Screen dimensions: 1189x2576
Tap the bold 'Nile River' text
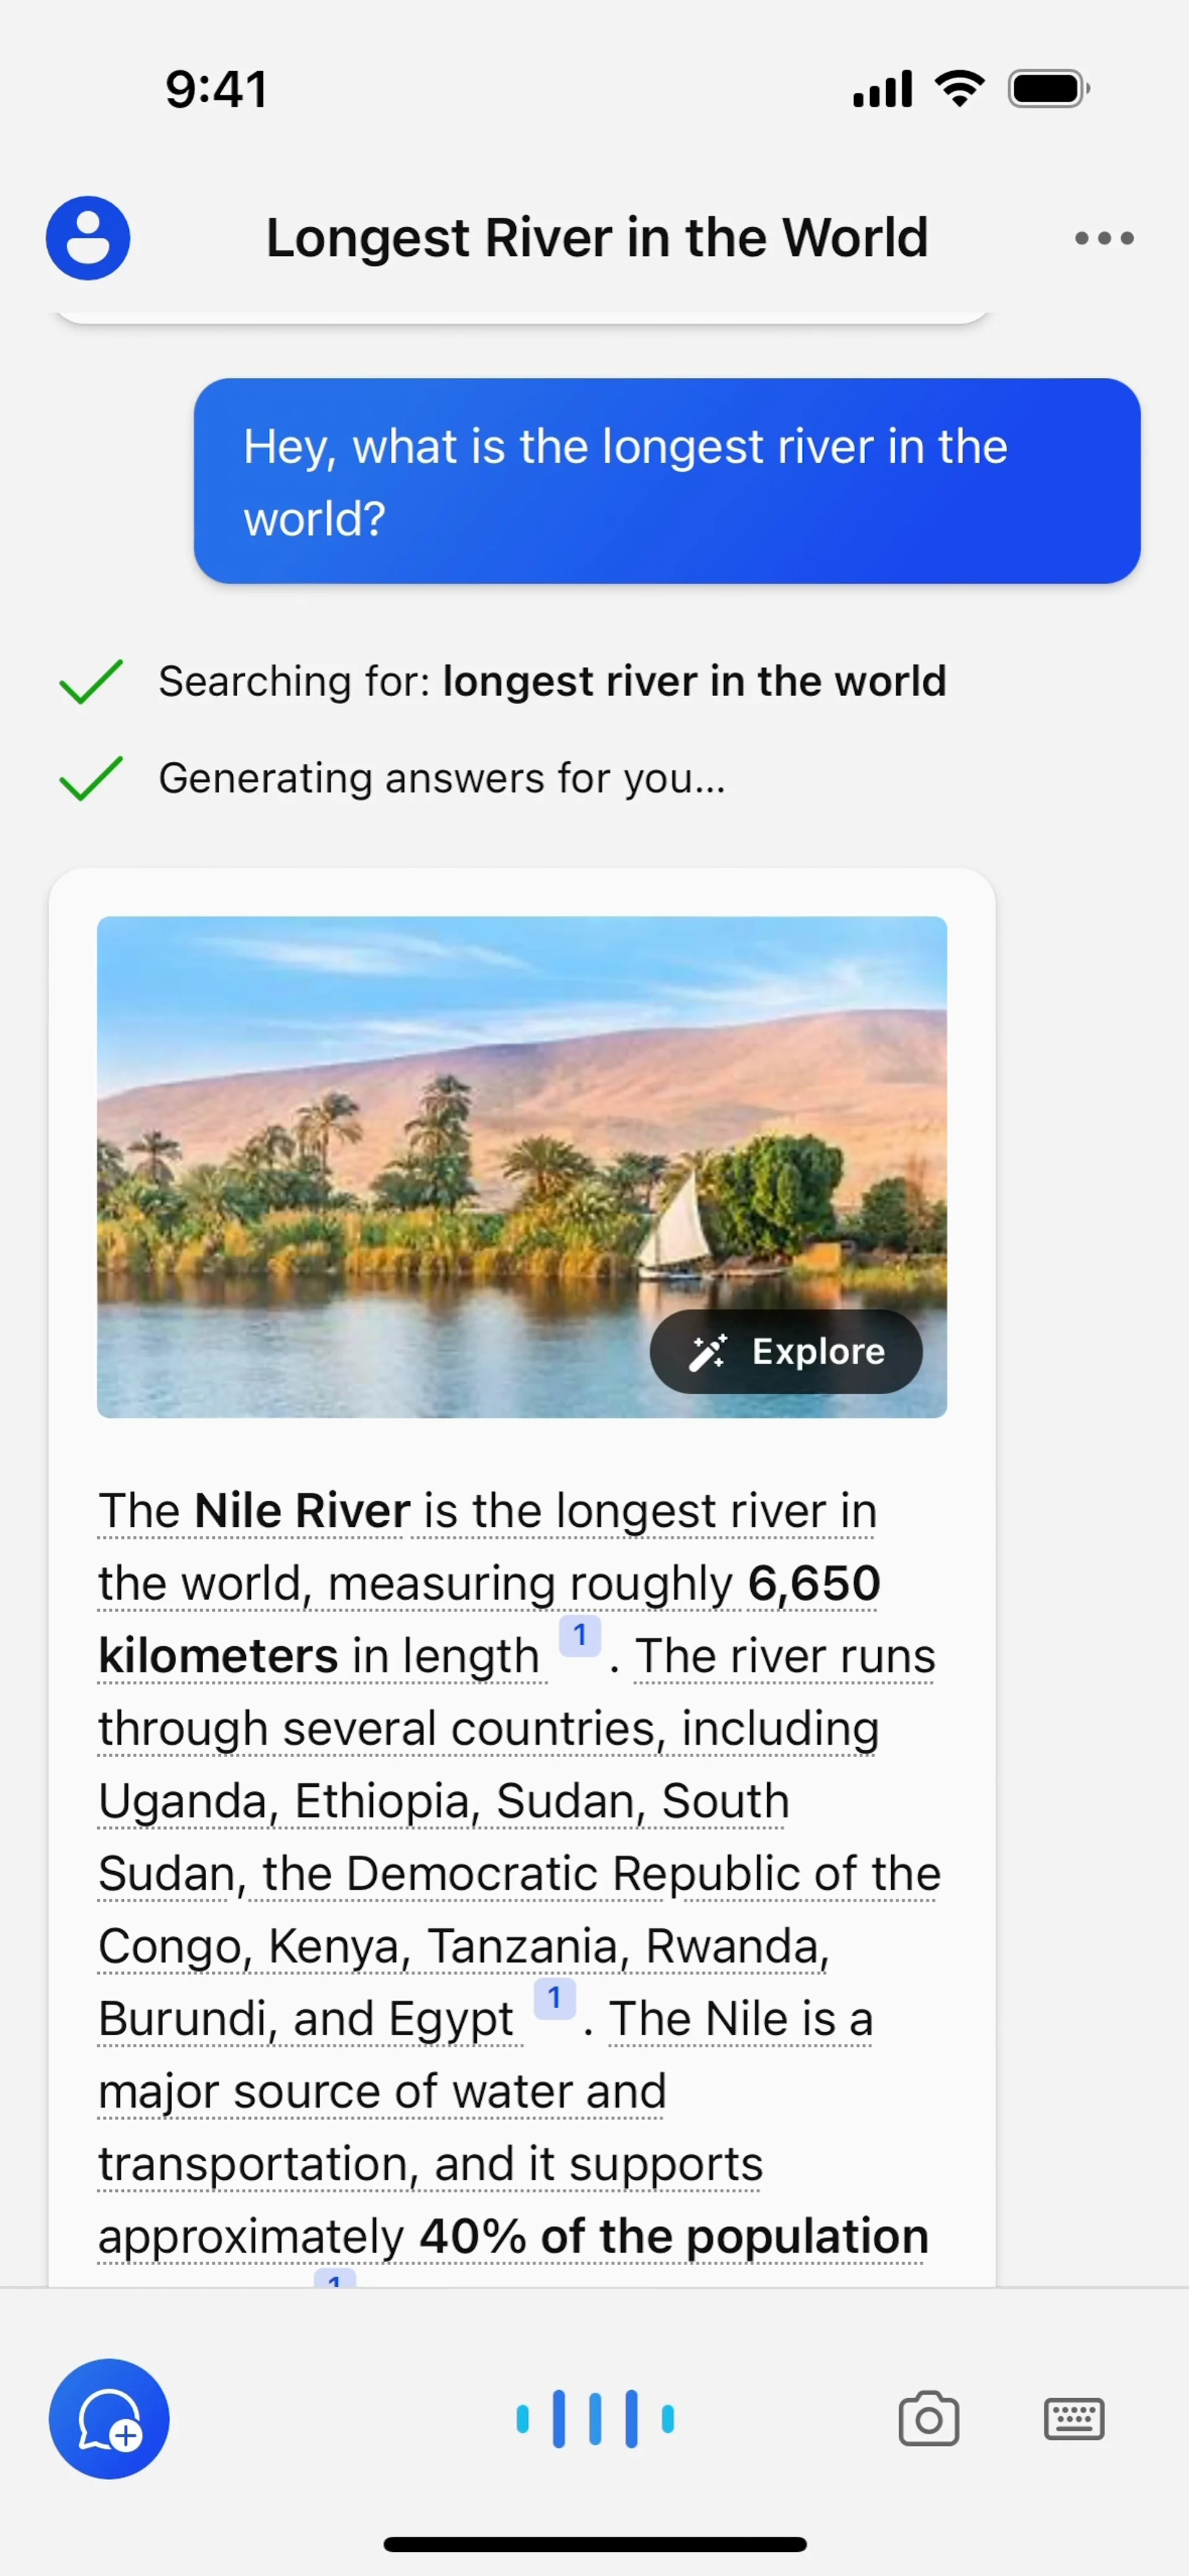click(302, 1510)
